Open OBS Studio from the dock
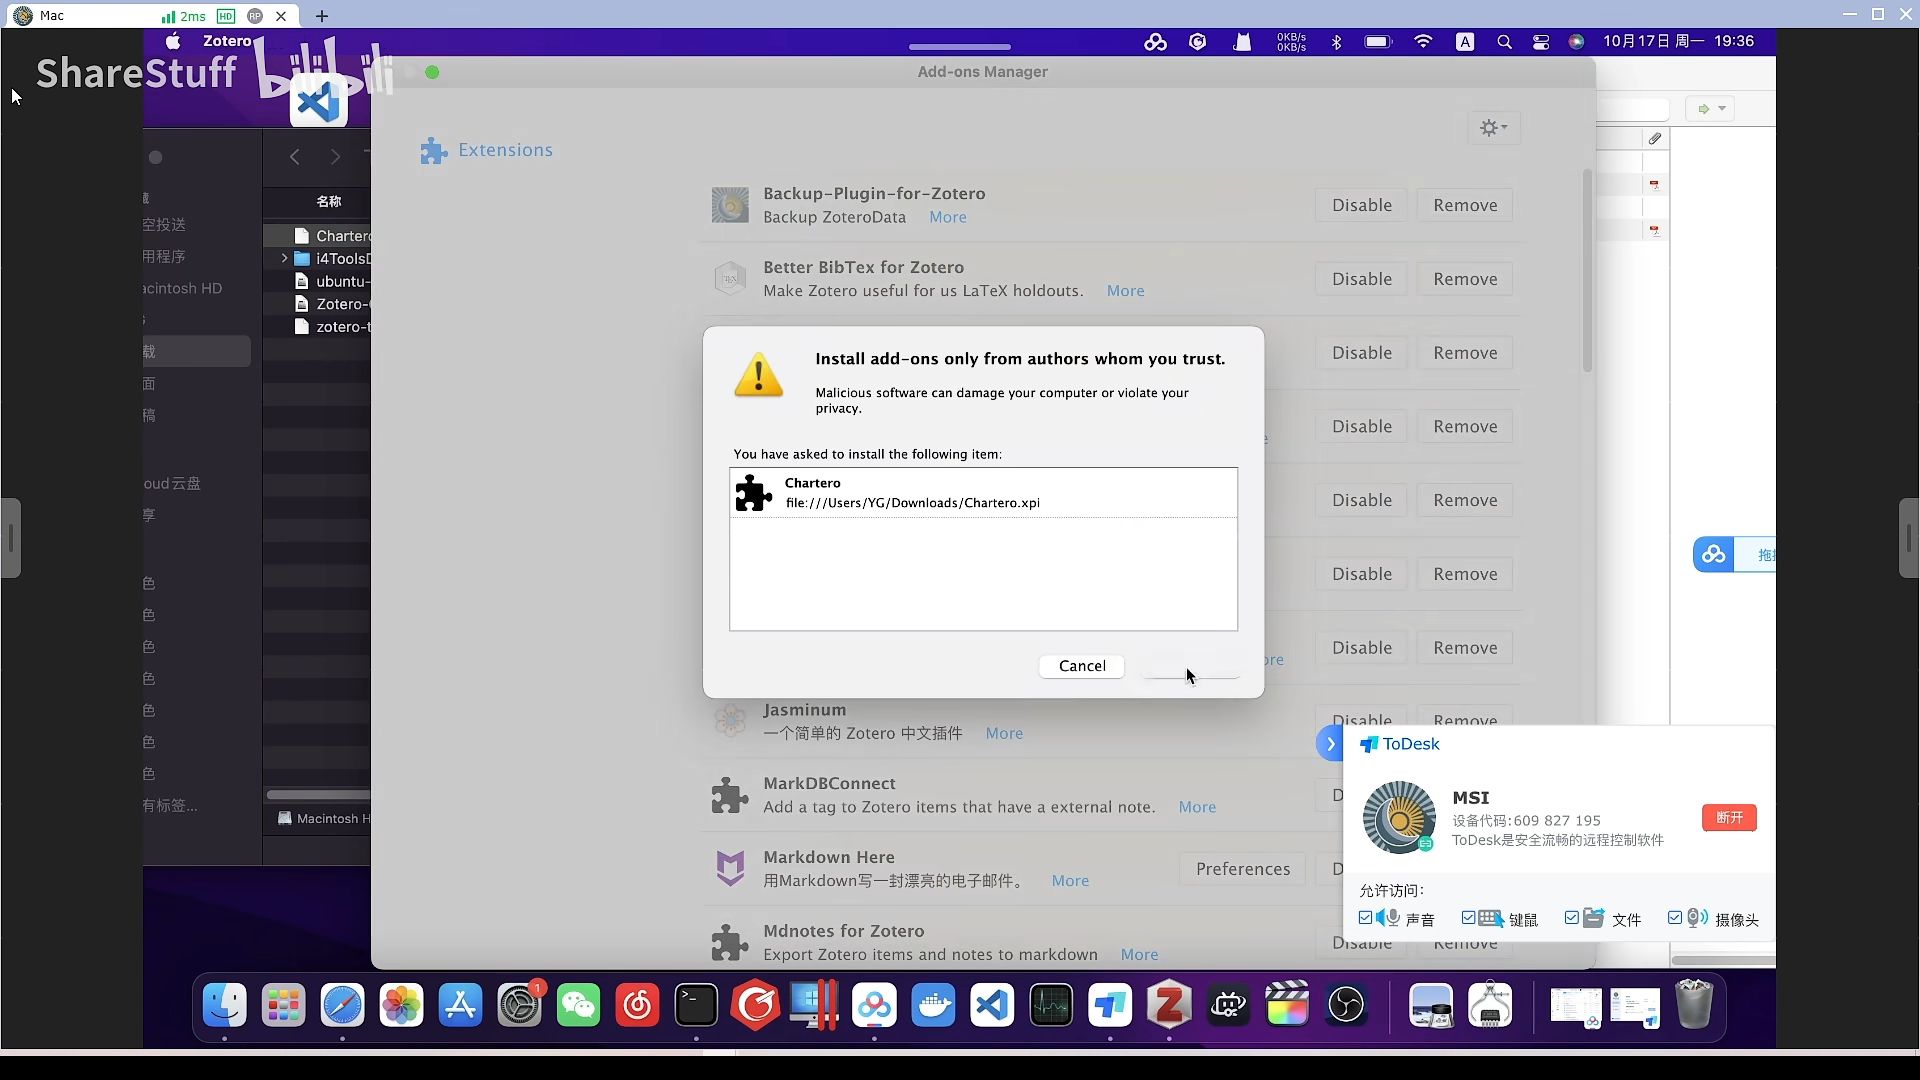Viewport: 1920px width, 1080px height. pos(1346,1005)
